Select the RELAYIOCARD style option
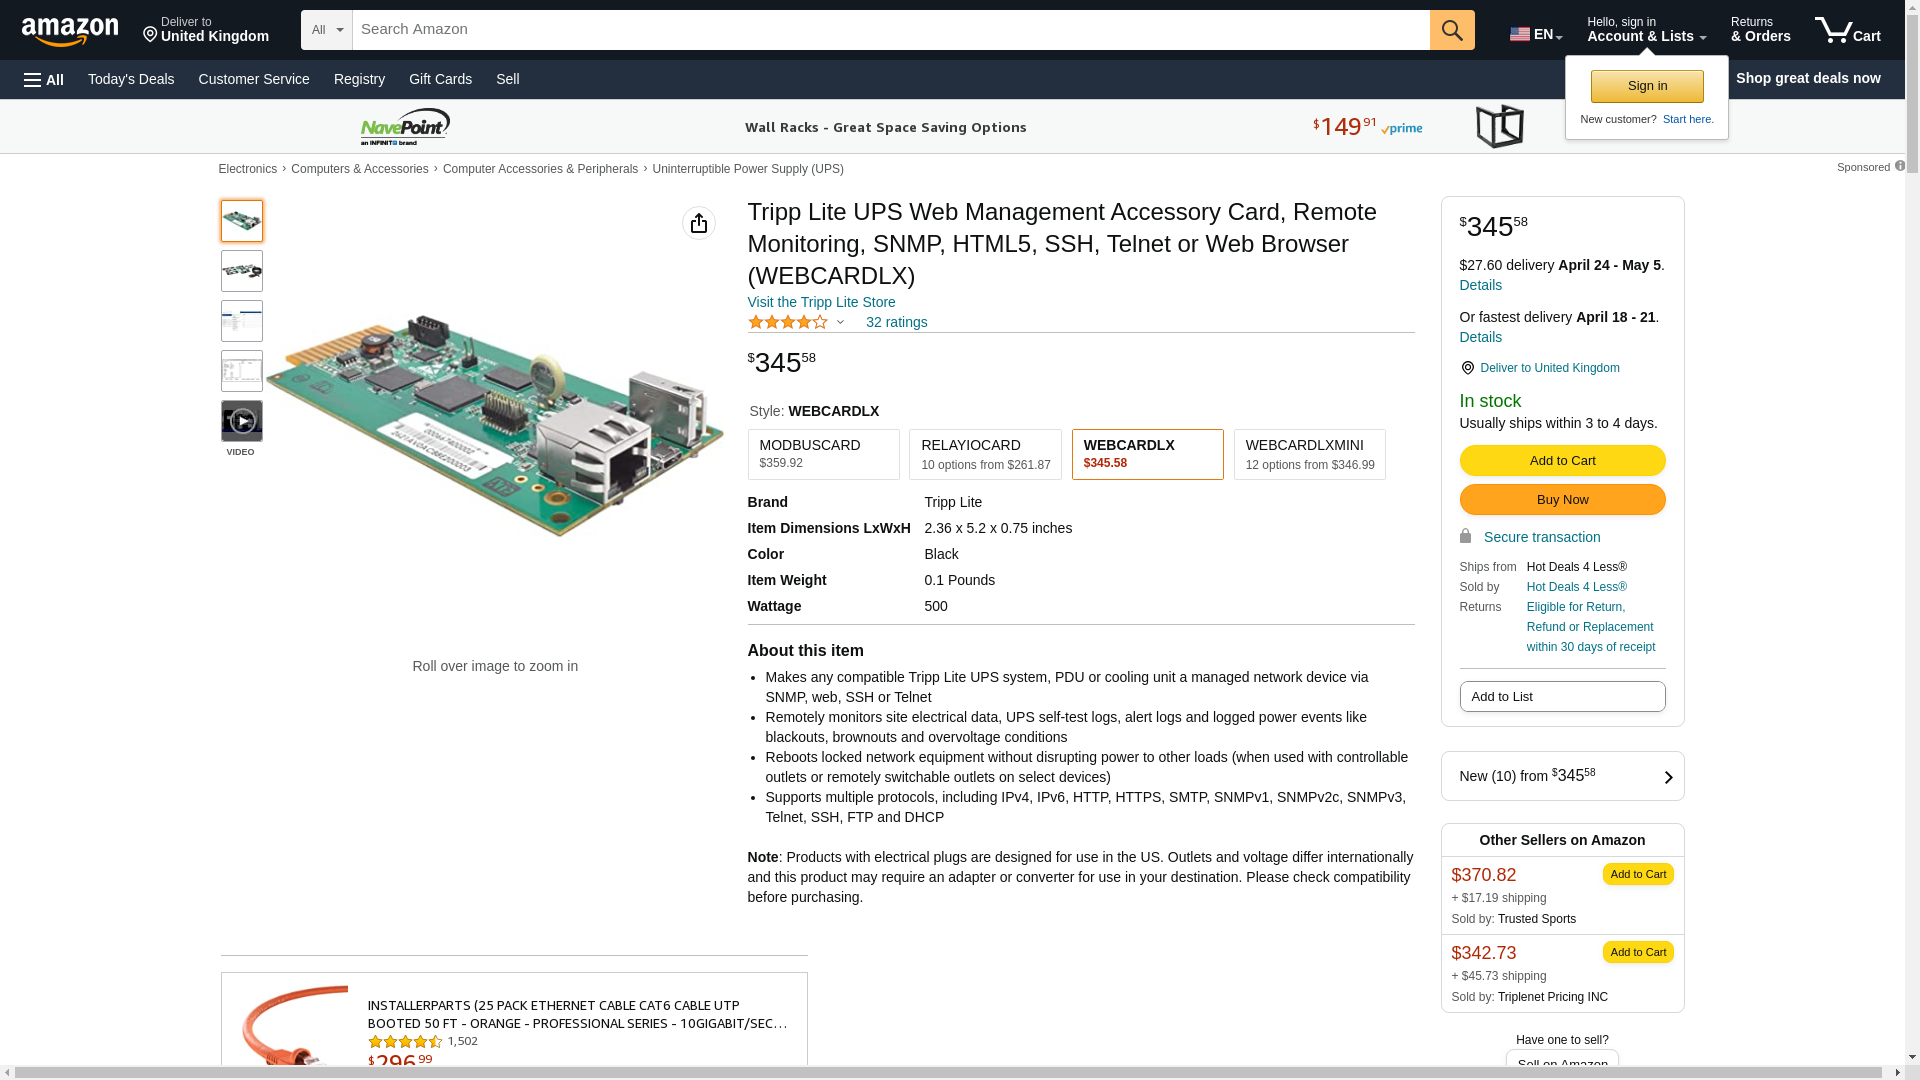The image size is (1920, 1080). 984,454
